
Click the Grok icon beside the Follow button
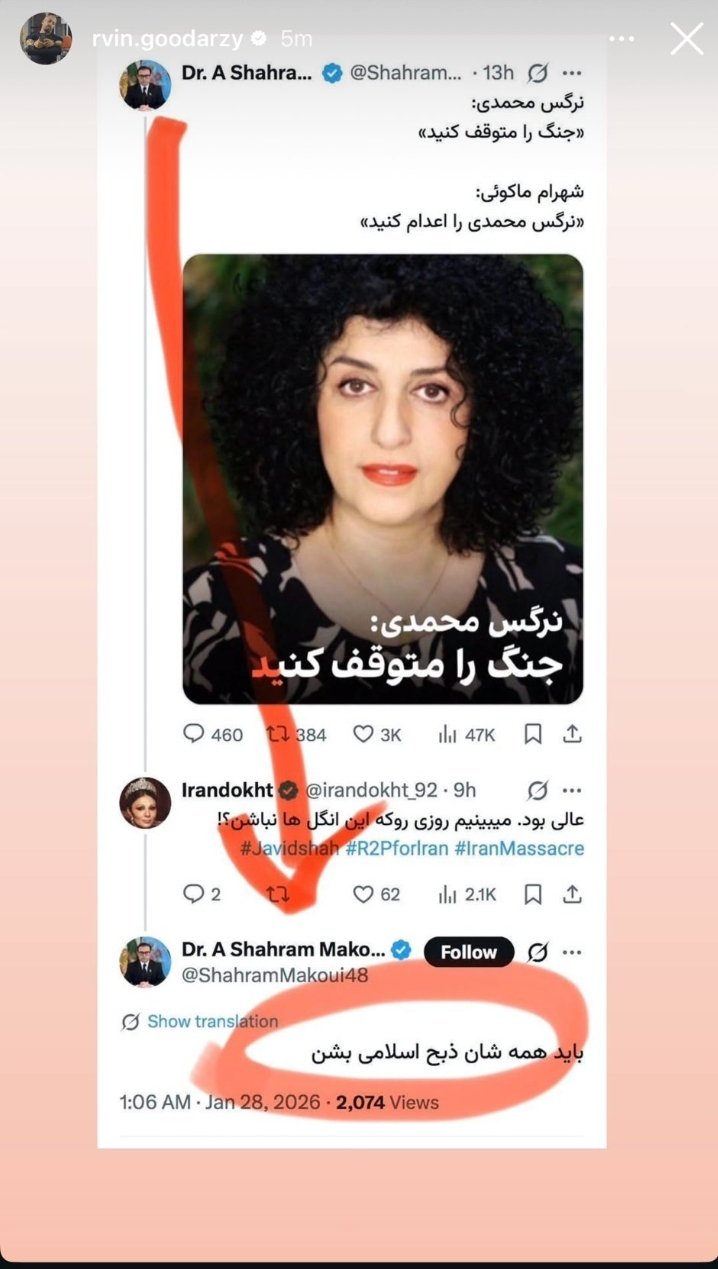[x=537, y=952]
